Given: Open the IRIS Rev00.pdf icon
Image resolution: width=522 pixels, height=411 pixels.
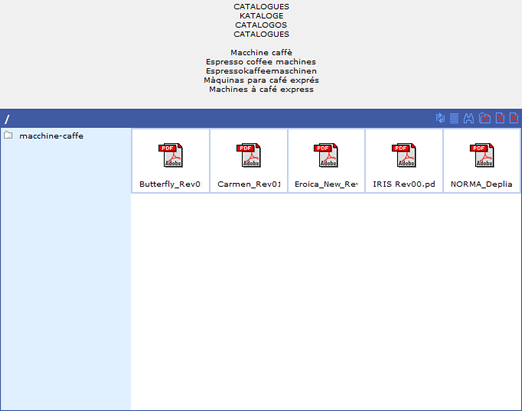Looking at the screenshot, I should (x=404, y=155).
